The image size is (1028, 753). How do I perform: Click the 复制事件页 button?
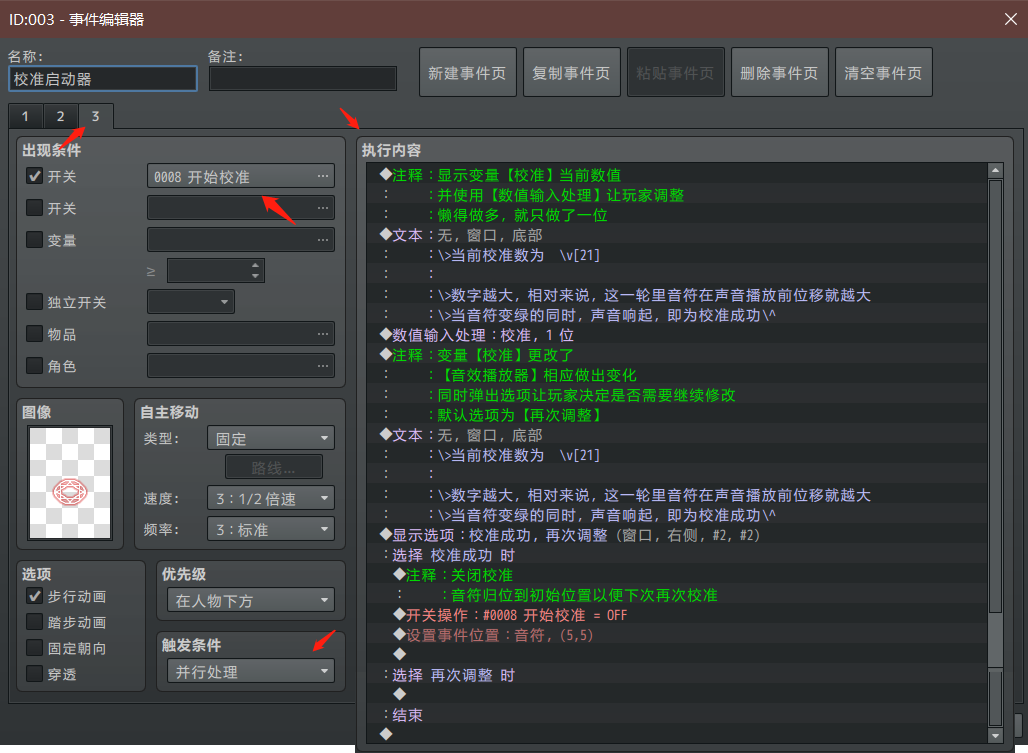[572, 73]
